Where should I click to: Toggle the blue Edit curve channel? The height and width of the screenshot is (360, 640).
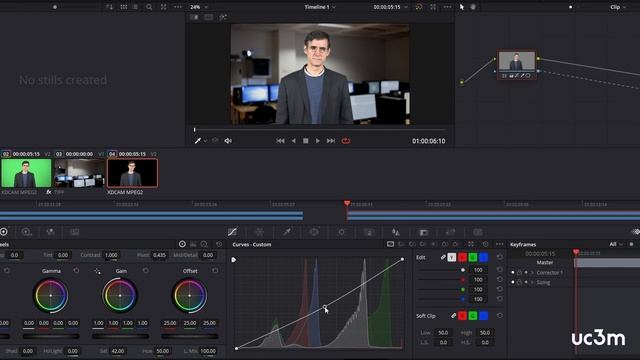[483, 257]
